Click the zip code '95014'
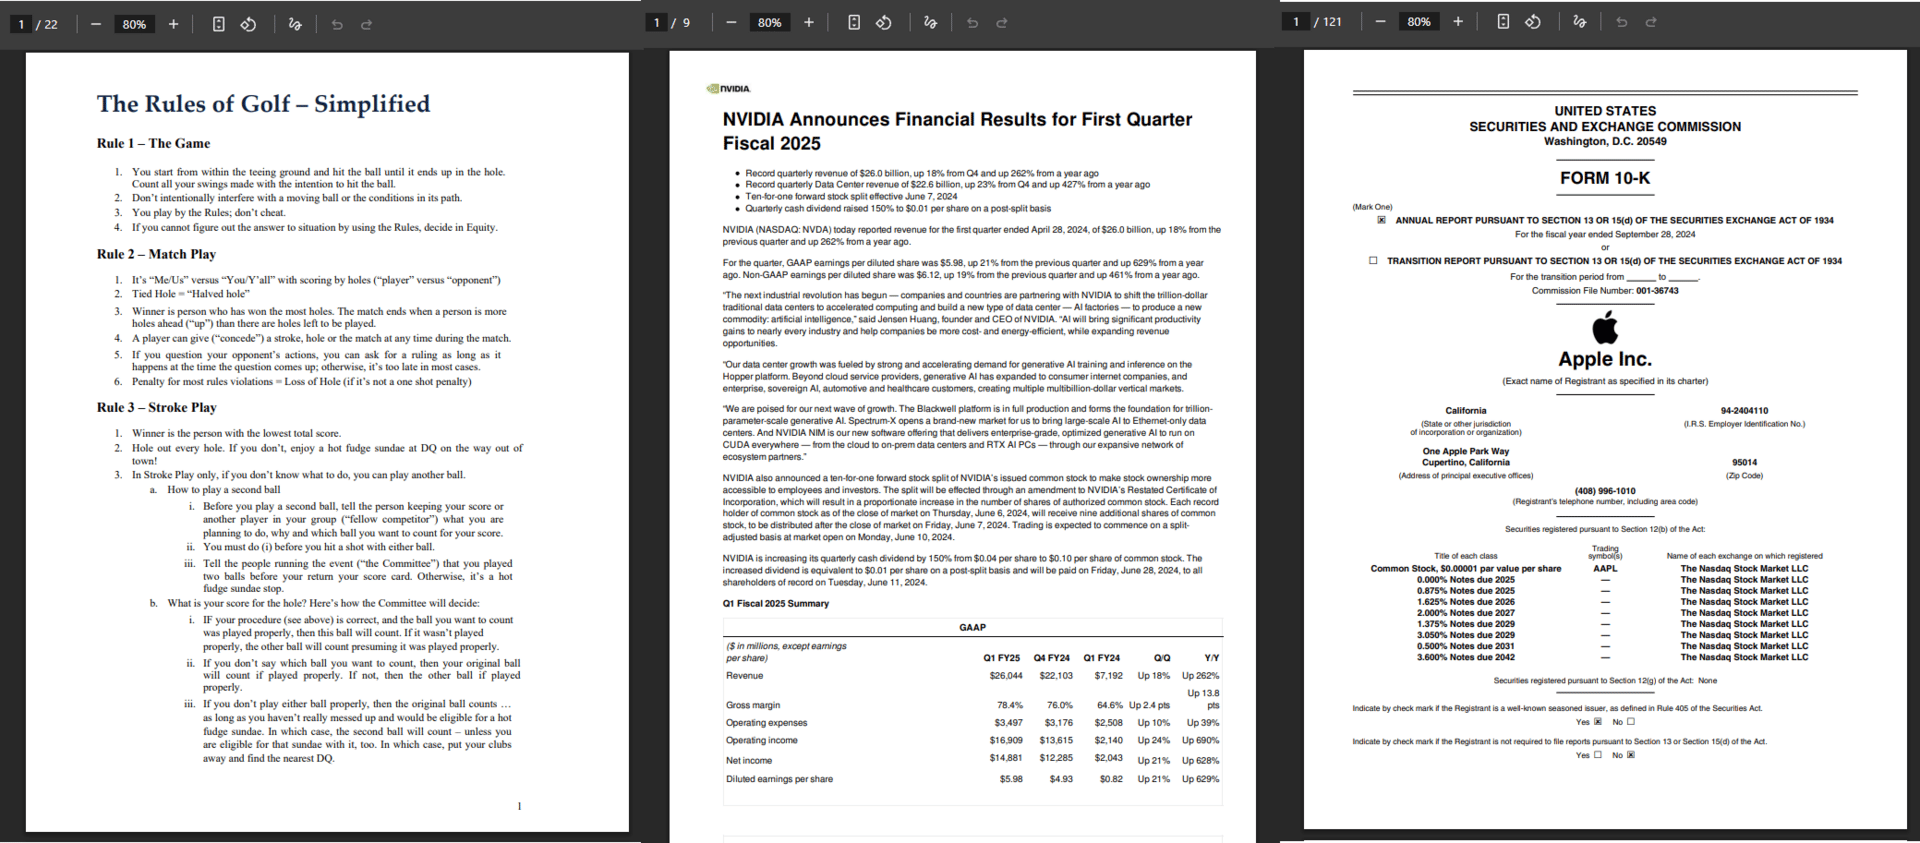This screenshot has width=1920, height=843. 1744,462
